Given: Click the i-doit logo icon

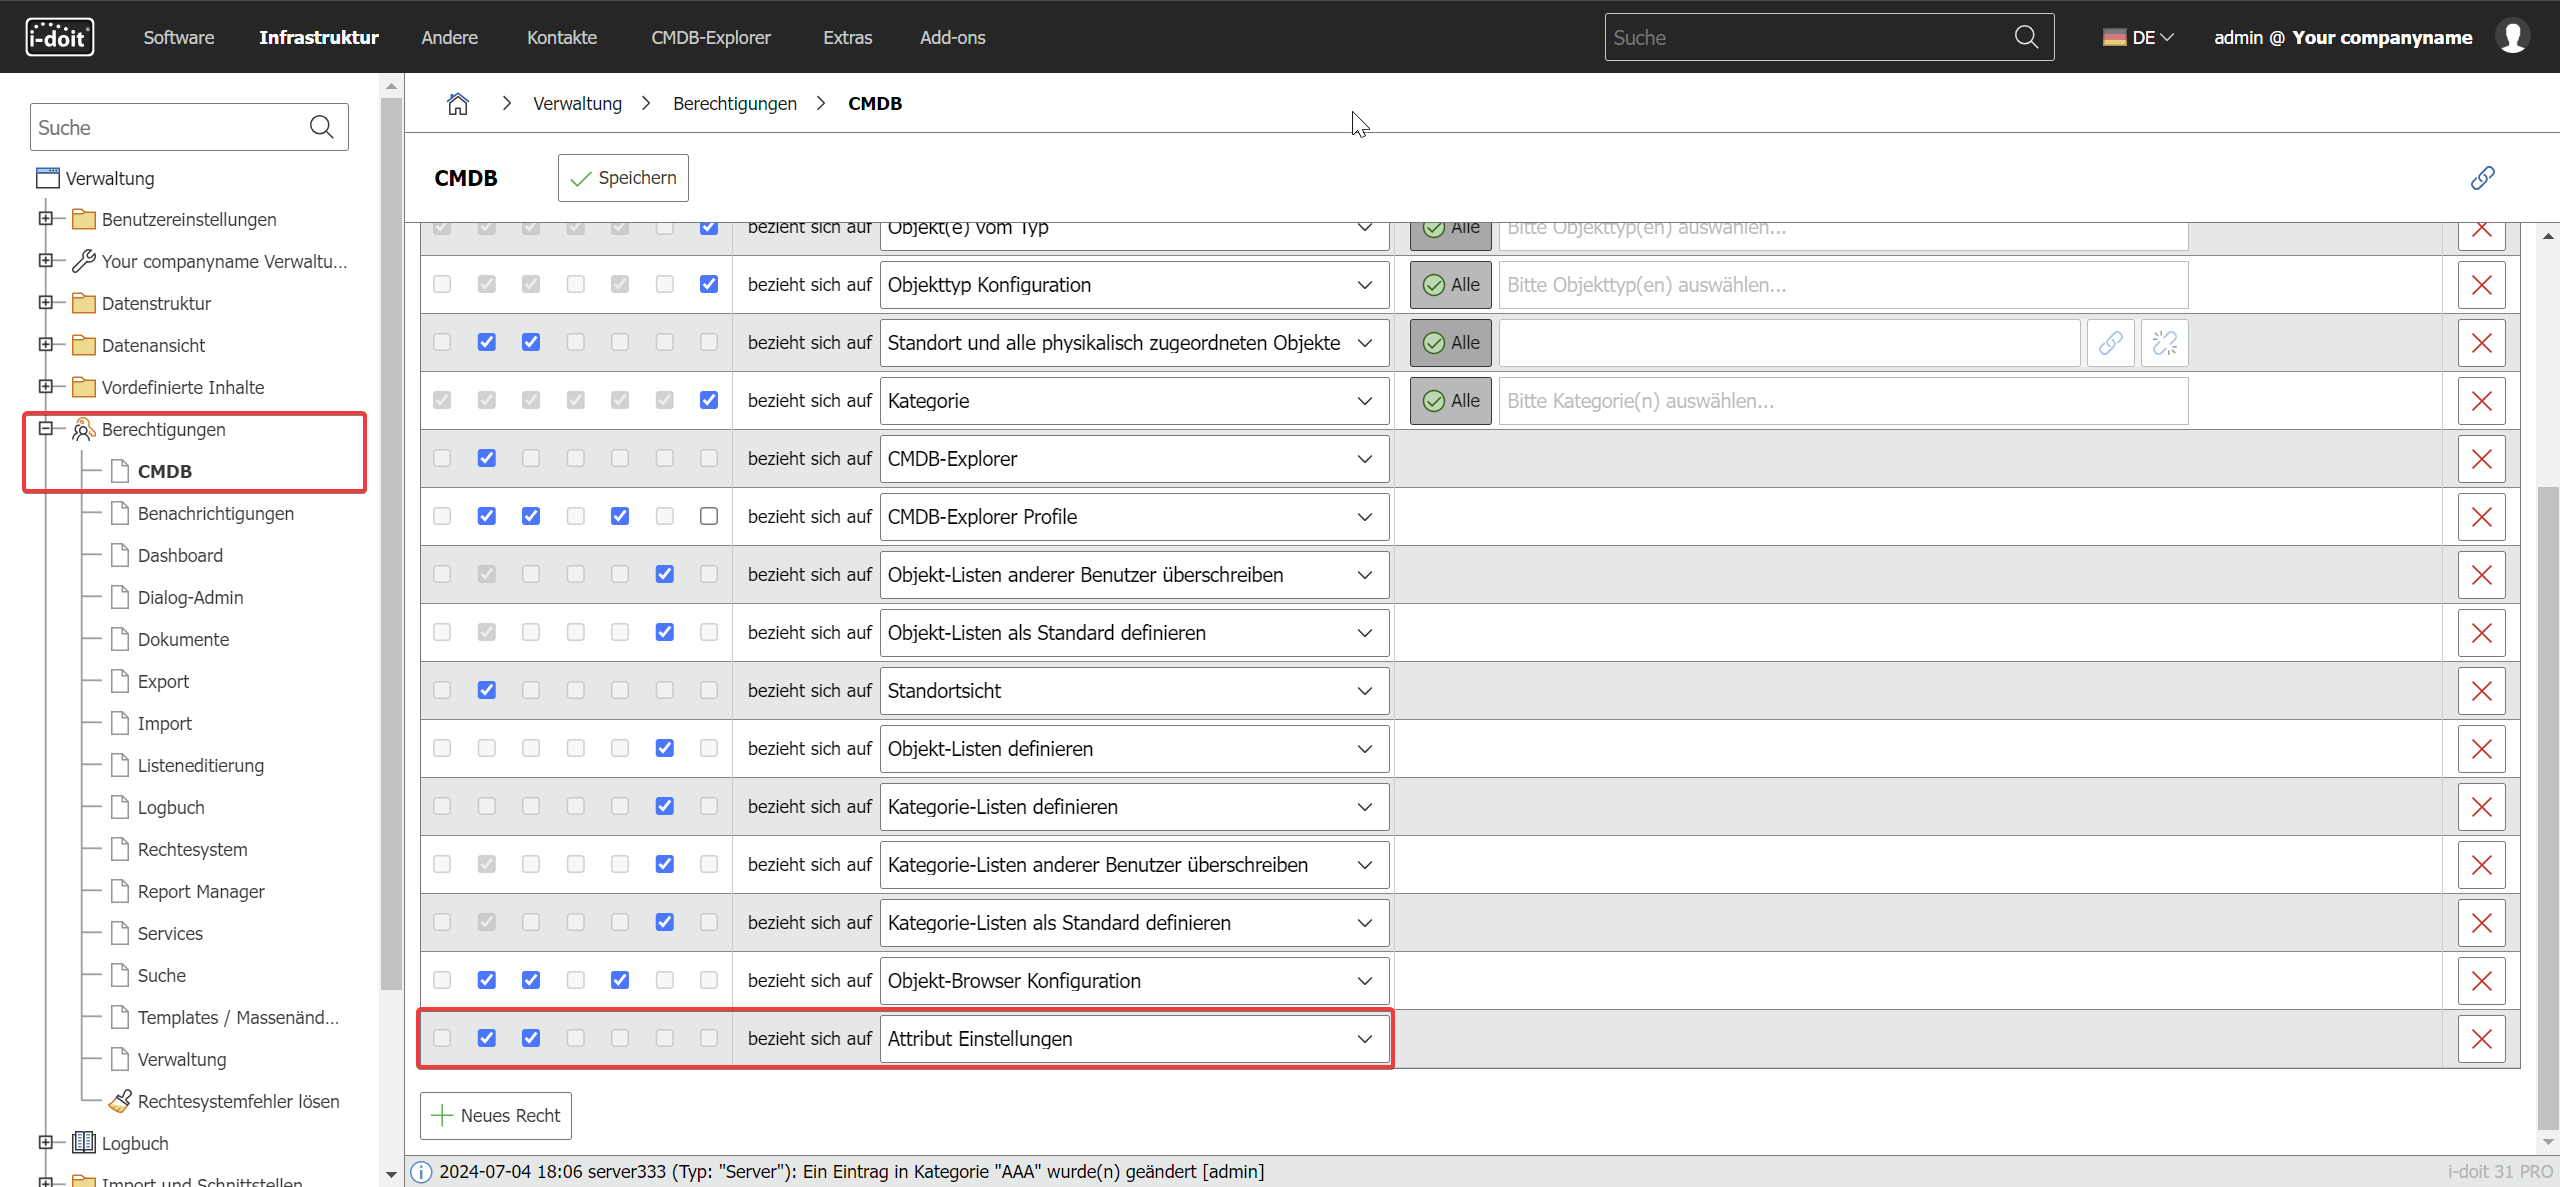Looking at the screenshot, I should 59,37.
